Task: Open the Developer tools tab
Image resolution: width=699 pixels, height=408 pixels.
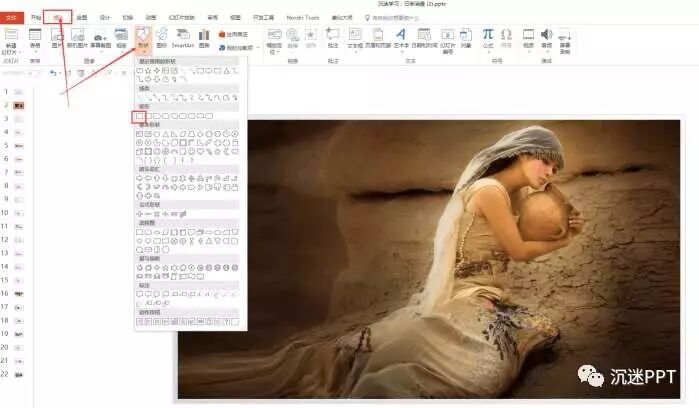Action: click(x=263, y=17)
